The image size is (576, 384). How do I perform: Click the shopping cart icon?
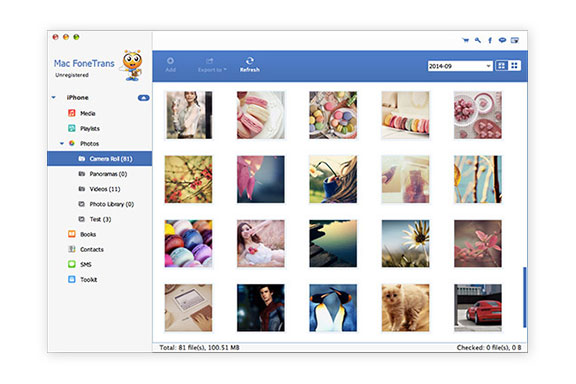tap(465, 40)
